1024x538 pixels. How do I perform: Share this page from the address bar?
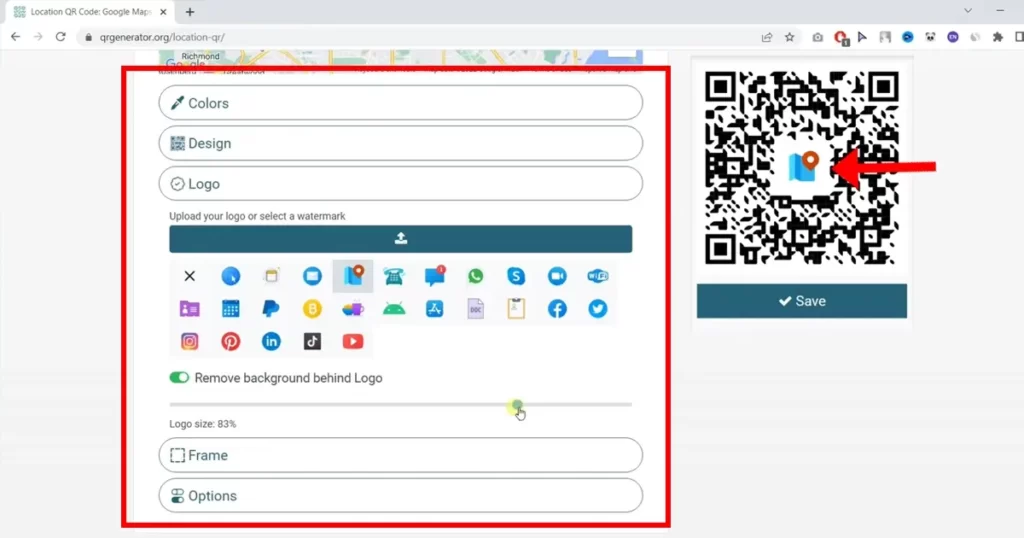767,37
